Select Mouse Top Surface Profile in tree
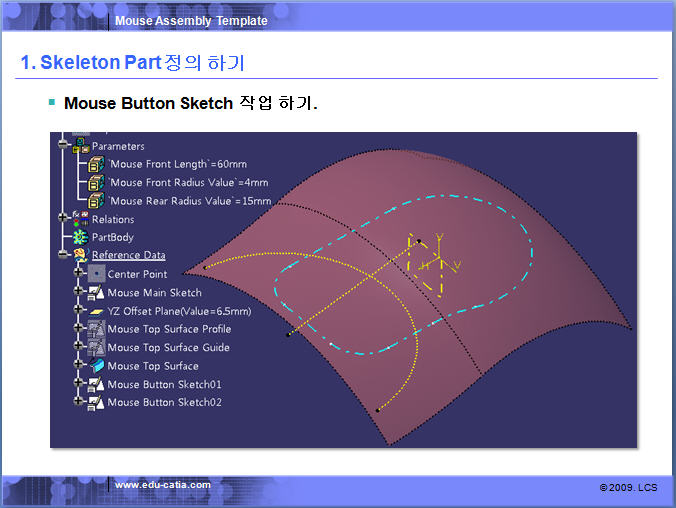This screenshot has width=676, height=508. pos(168,329)
